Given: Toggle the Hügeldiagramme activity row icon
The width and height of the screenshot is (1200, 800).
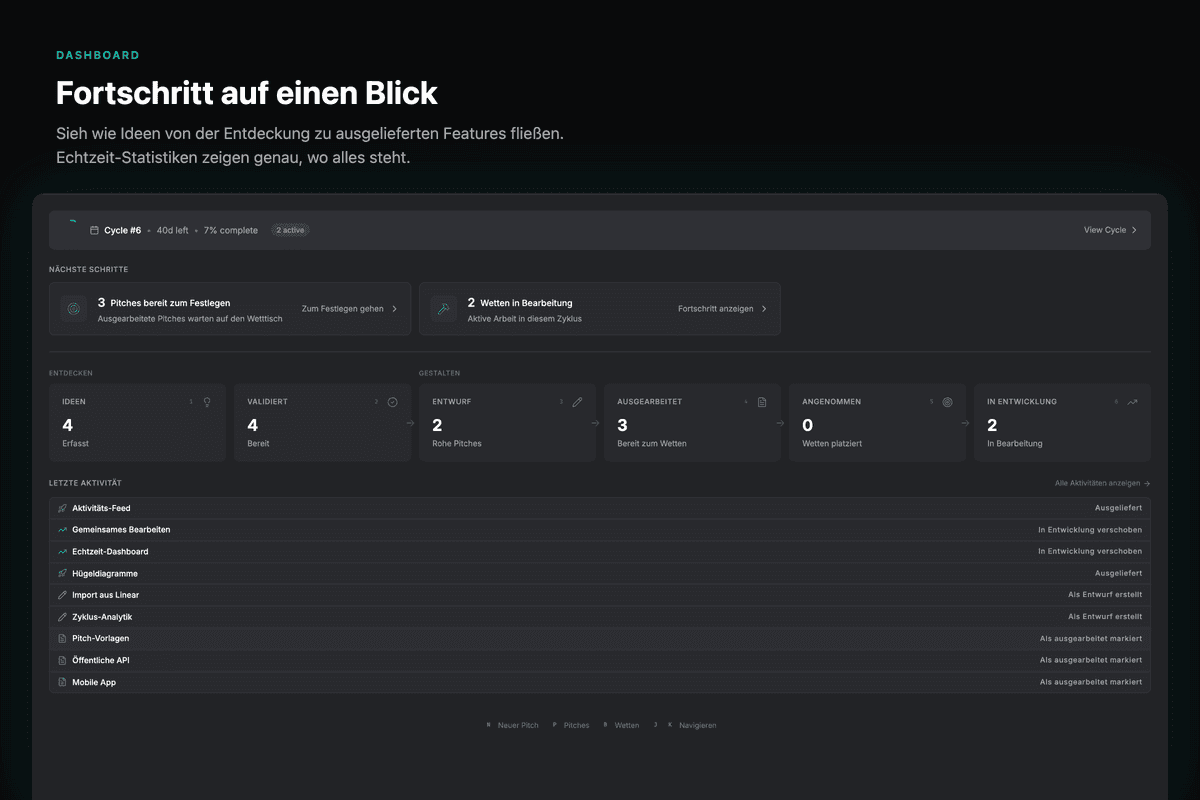Looking at the screenshot, I should (62, 573).
